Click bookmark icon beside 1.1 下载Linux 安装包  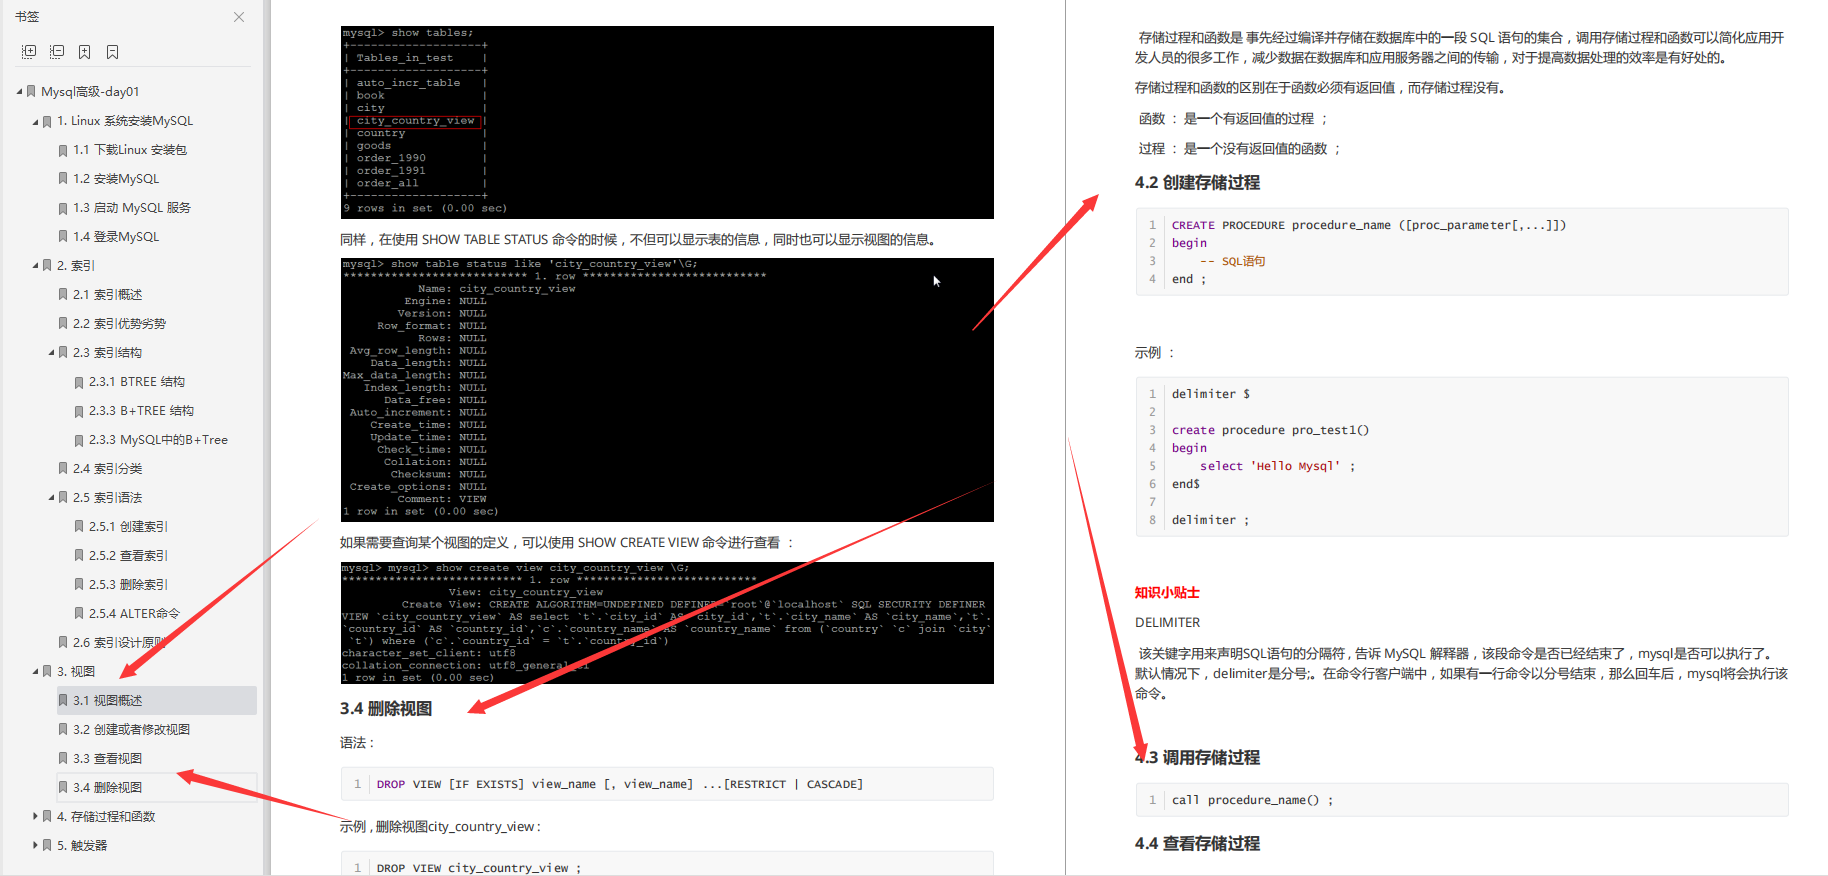tap(63, 150)
